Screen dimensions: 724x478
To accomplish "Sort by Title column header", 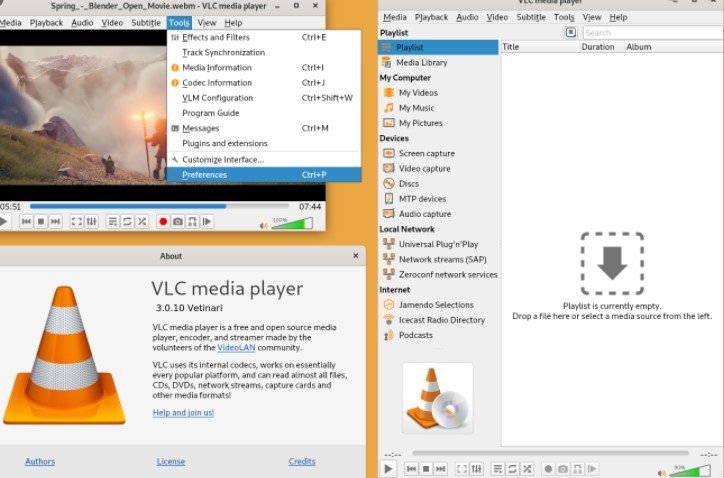I will click(540, 47).
